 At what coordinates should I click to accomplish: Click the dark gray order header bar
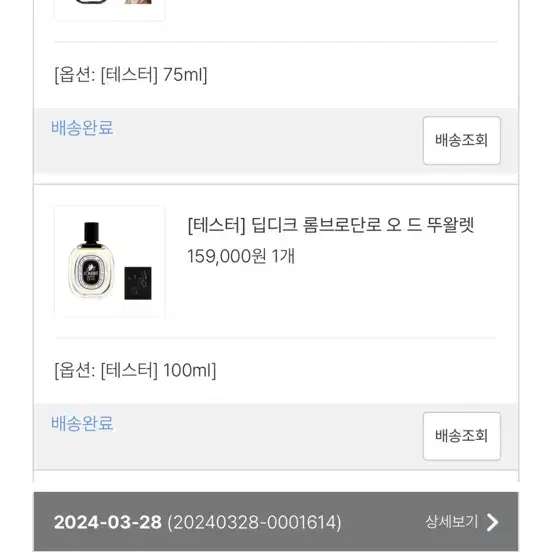276,522
